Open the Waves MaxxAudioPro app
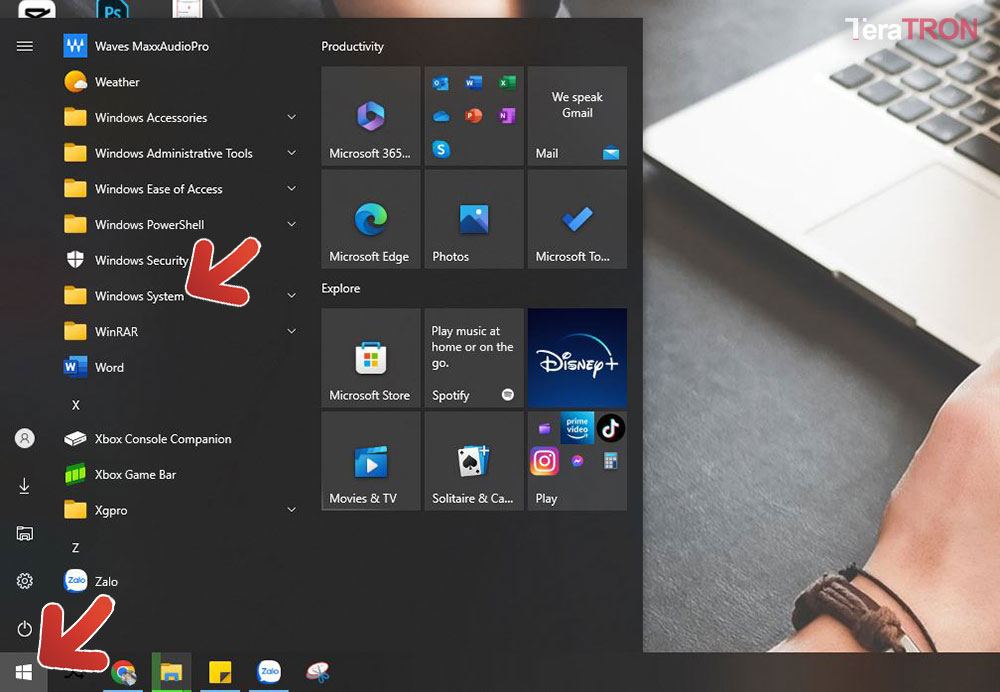Image resolution: width=1000 pixels, height=692 pixels. tap(179, 46)
